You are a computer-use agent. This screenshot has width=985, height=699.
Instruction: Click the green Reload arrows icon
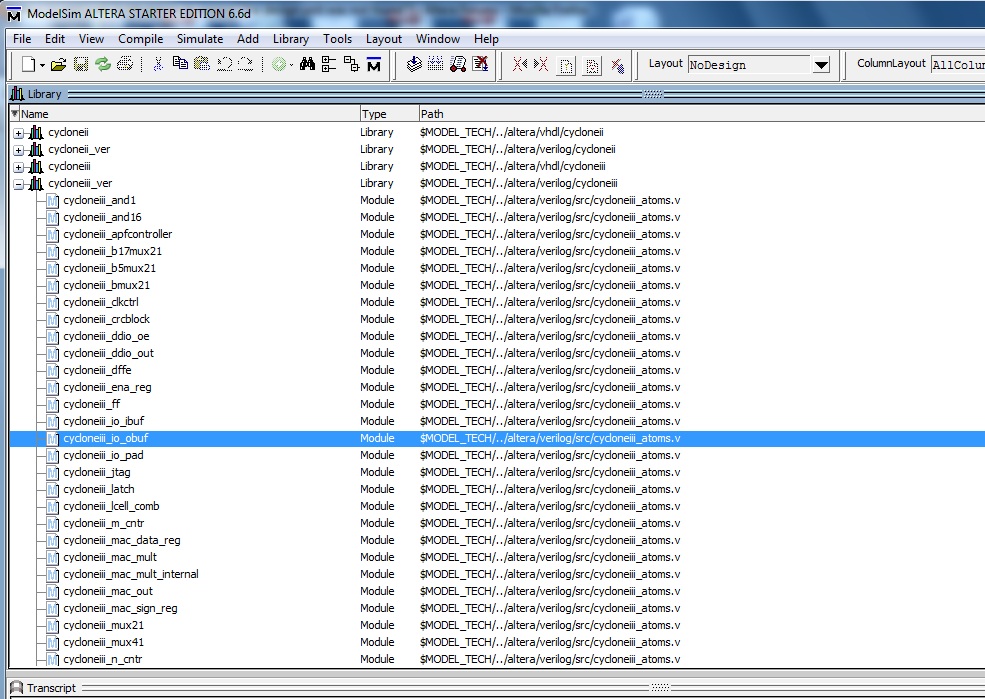coord(102,64)
